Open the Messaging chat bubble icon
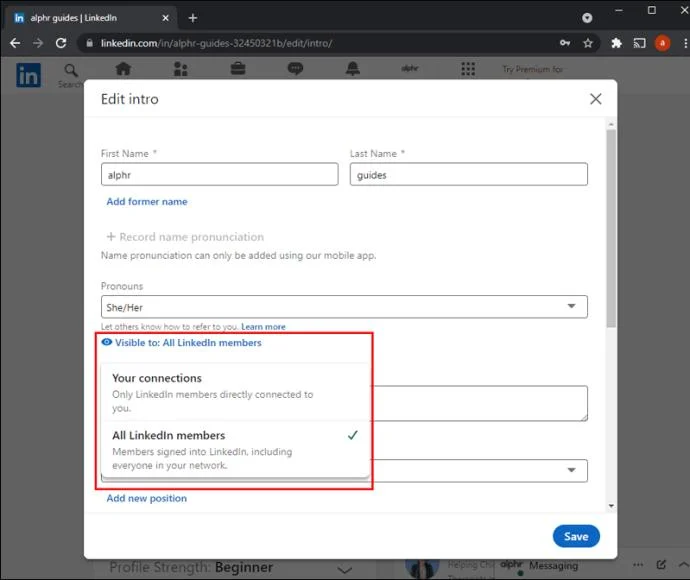Image resolution: width=690 pixels, height=580 pixels. (x=295, y=69)
